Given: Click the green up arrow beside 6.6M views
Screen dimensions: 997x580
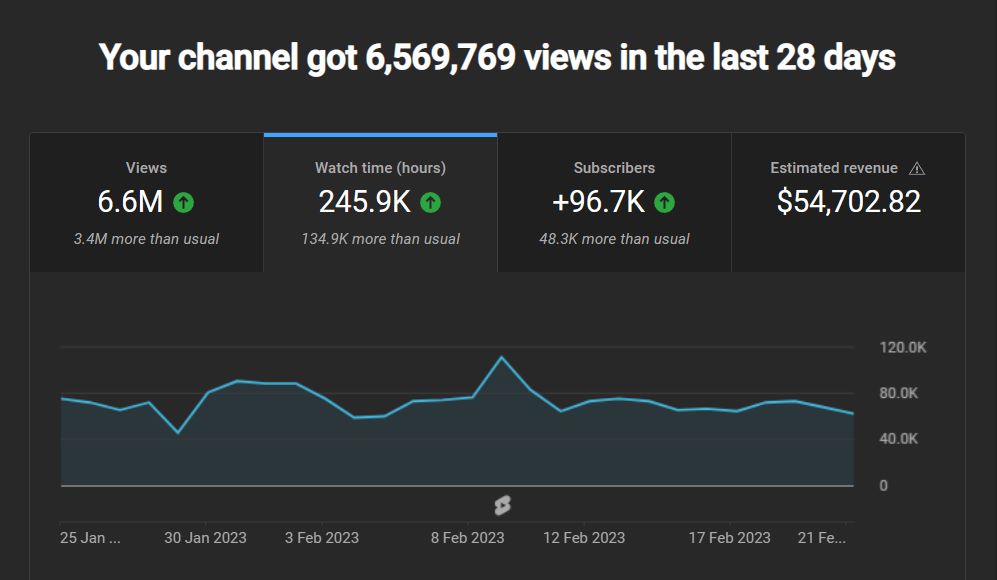Looking at the screenshot, I should 183,203.
